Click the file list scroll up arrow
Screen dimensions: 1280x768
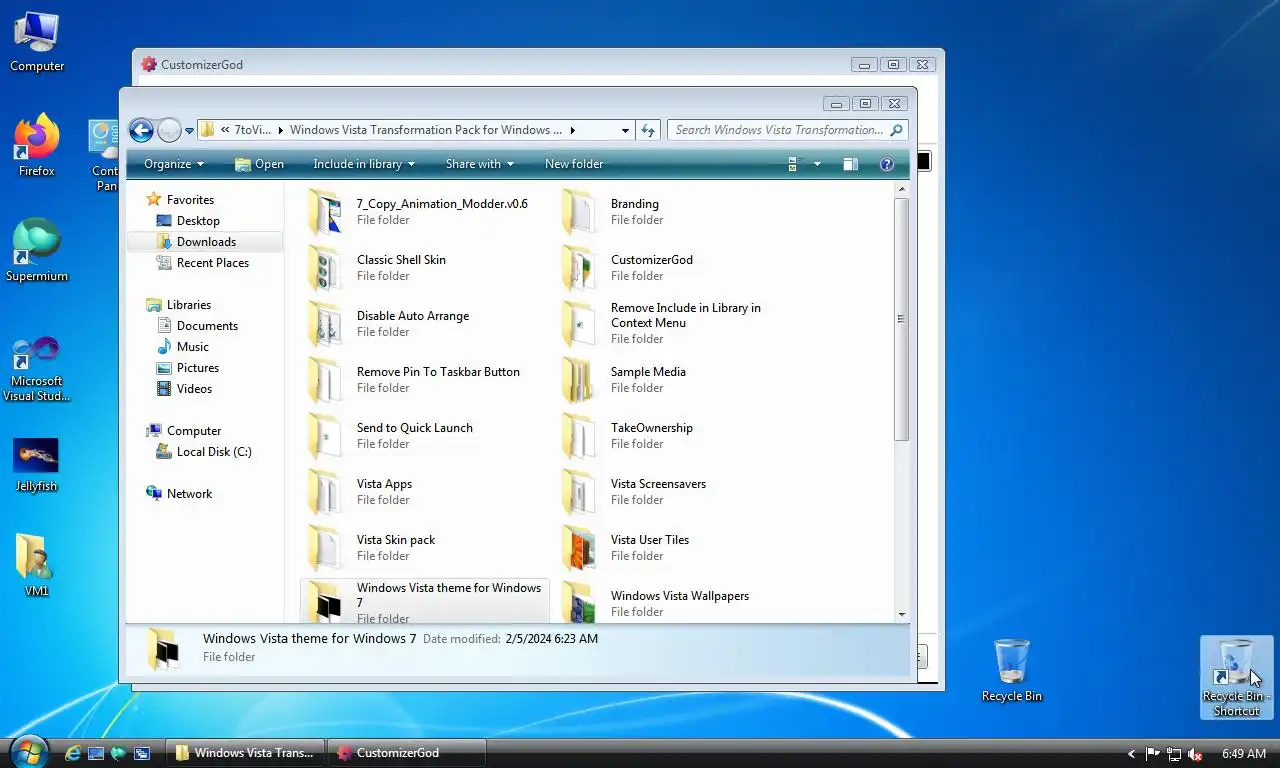(902, 189)
